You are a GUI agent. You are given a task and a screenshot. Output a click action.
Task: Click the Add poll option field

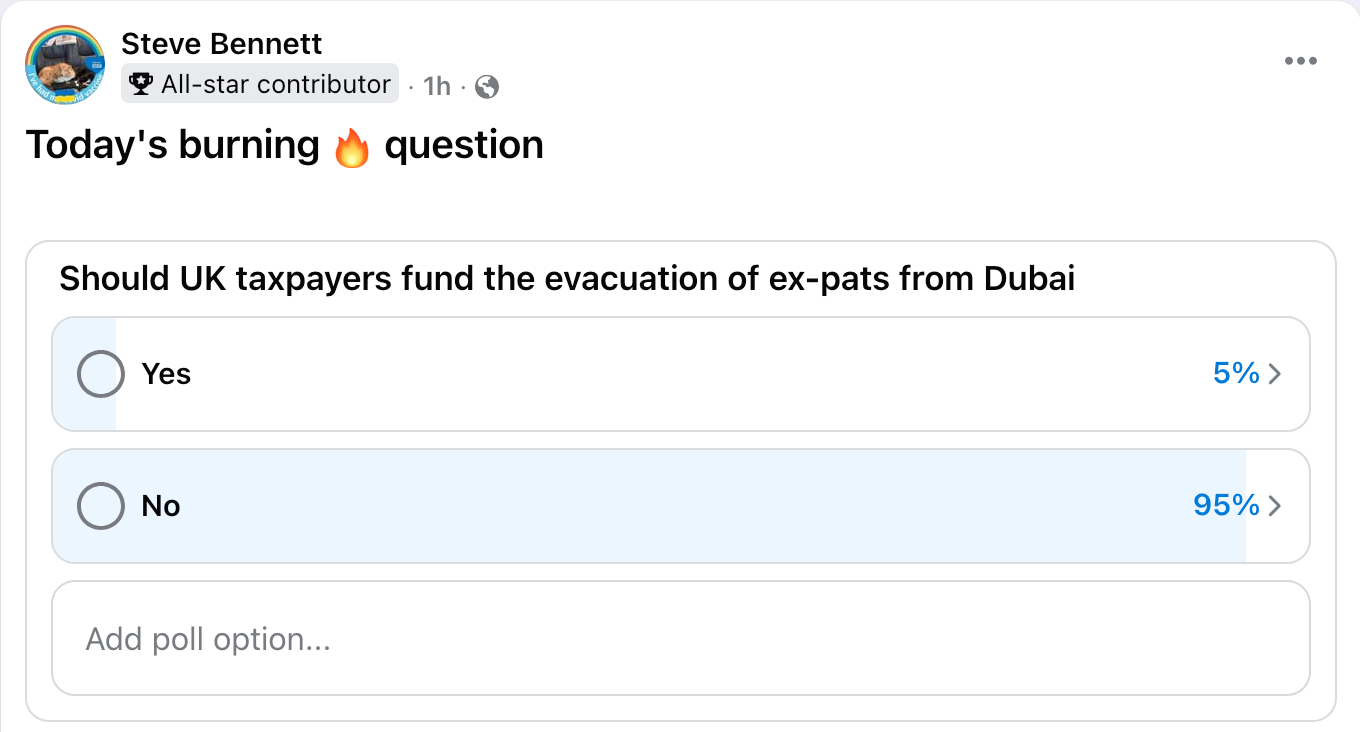[680, 639]
